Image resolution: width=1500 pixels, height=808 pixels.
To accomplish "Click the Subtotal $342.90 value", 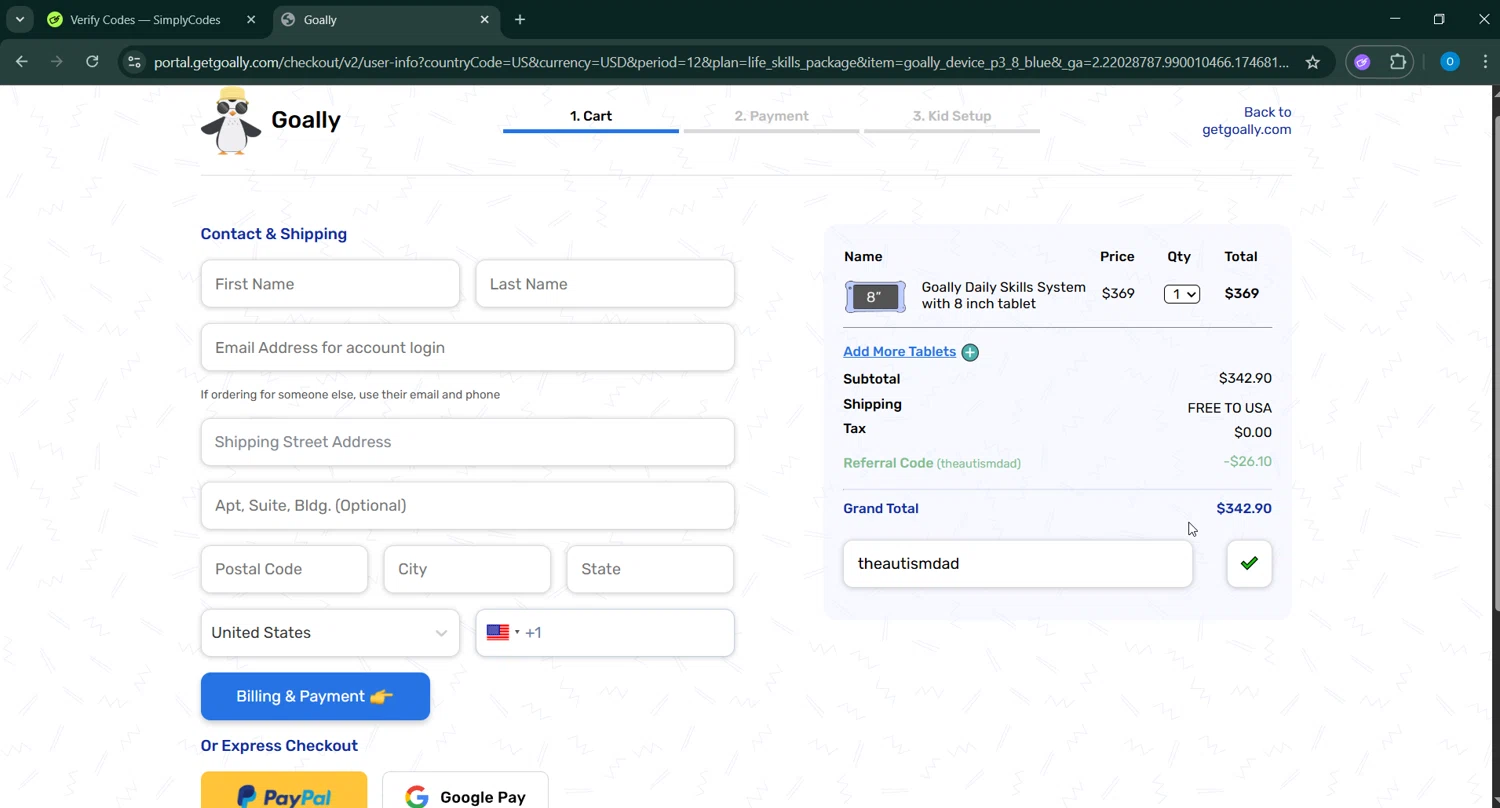I will coord(1245,379).
